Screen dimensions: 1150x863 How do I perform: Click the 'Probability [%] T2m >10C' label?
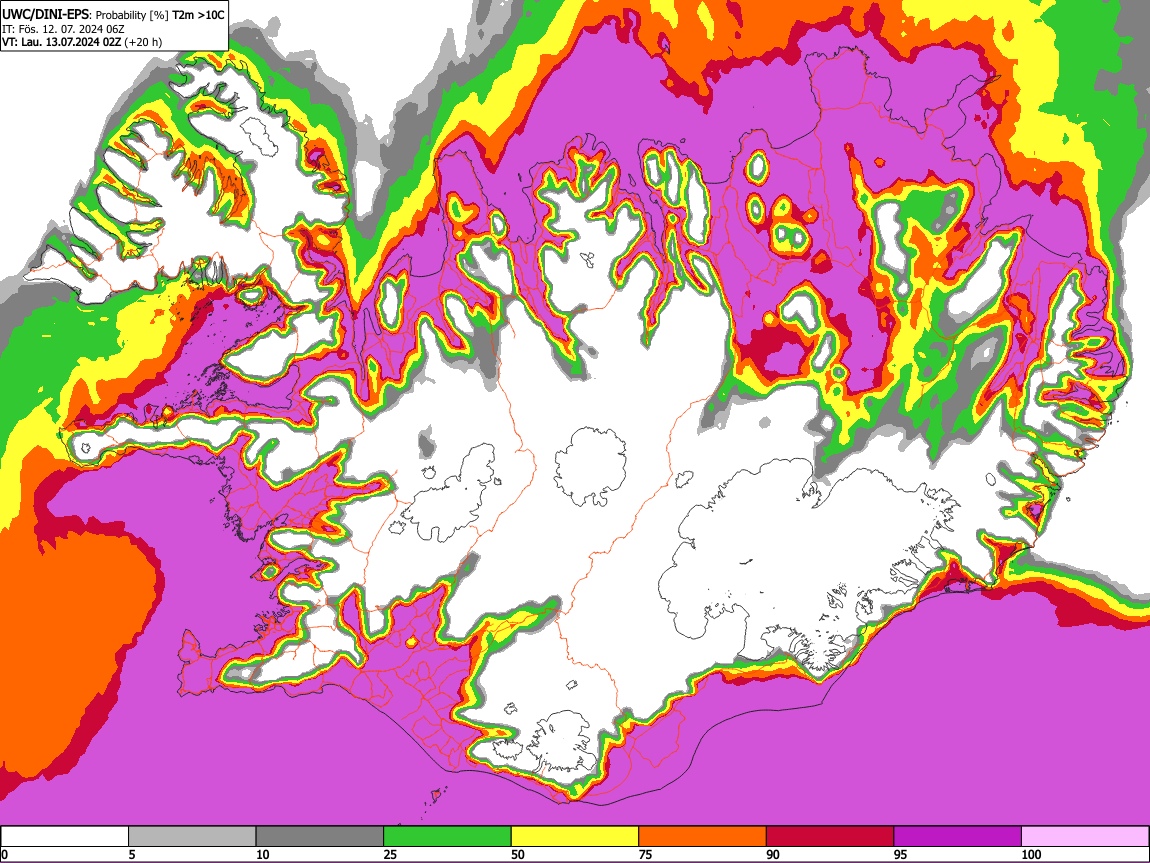point(160,15)
